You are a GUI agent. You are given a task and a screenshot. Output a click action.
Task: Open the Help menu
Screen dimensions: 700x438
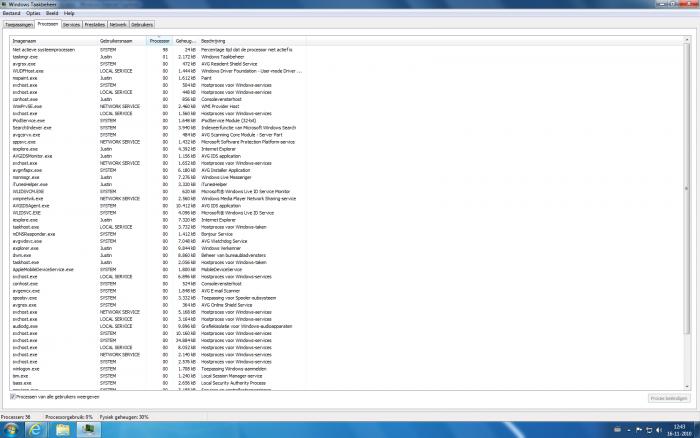(69, 13)
